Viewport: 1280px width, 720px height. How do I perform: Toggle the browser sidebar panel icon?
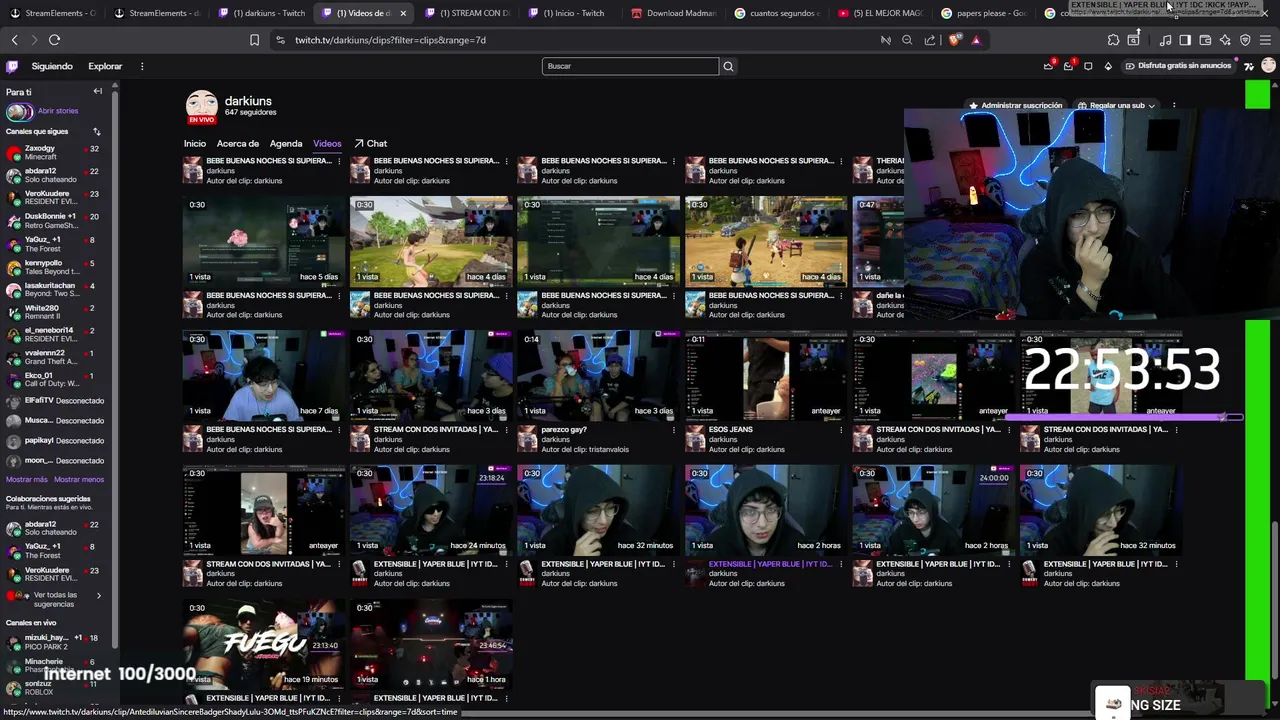click(1185, 40)
